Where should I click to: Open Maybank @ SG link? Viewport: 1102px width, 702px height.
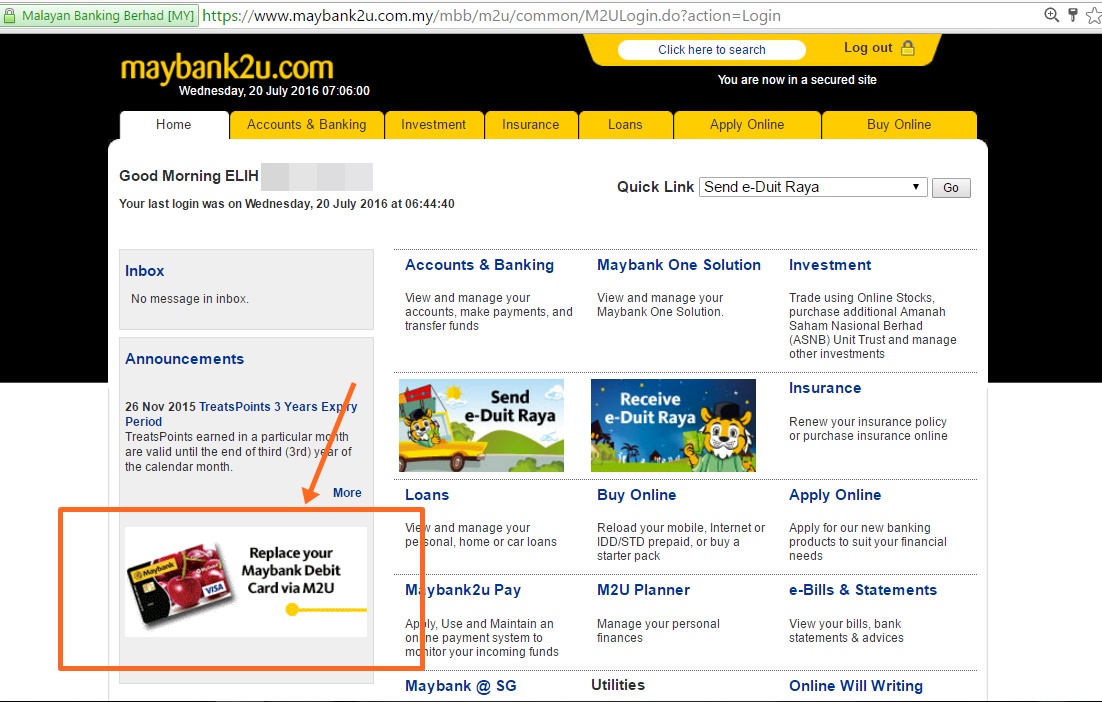461,686
